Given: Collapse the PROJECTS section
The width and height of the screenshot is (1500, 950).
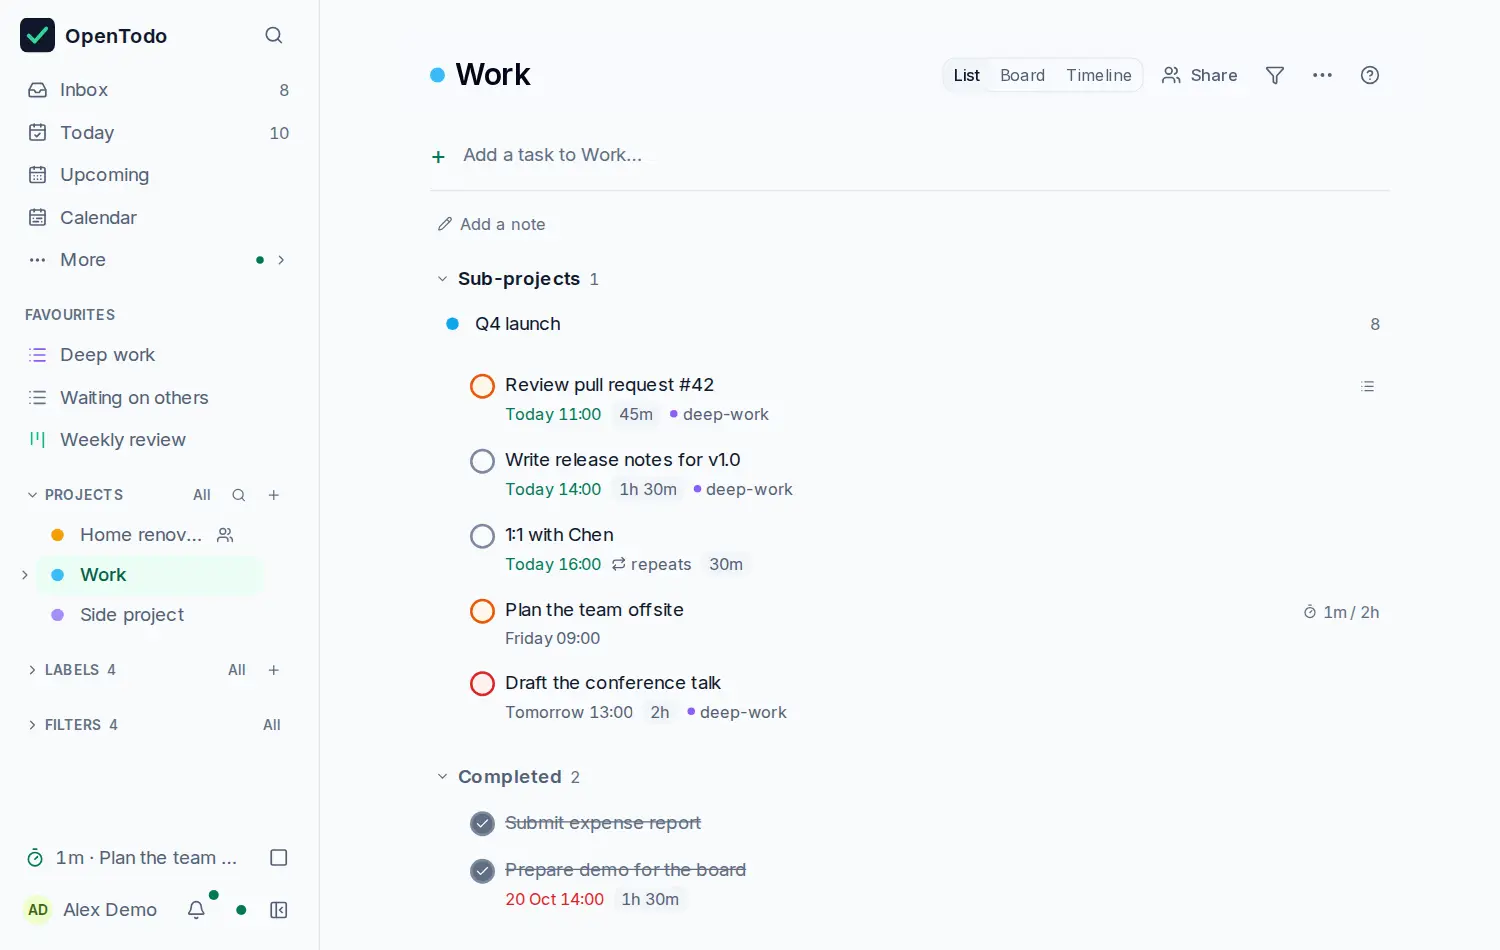Looking at the screenshot, I should pos(32,495).
